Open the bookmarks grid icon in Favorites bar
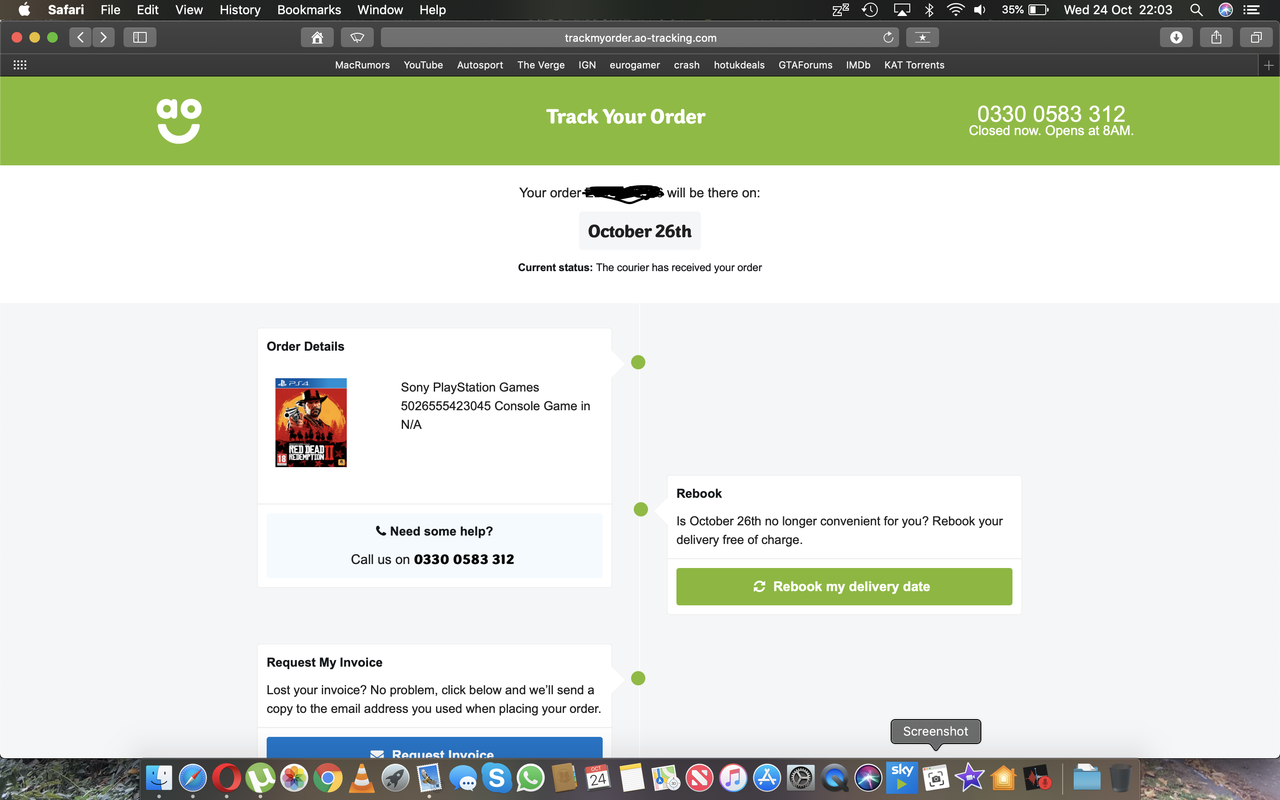This screenshot has width=1280, height=800. coord(20,65)
